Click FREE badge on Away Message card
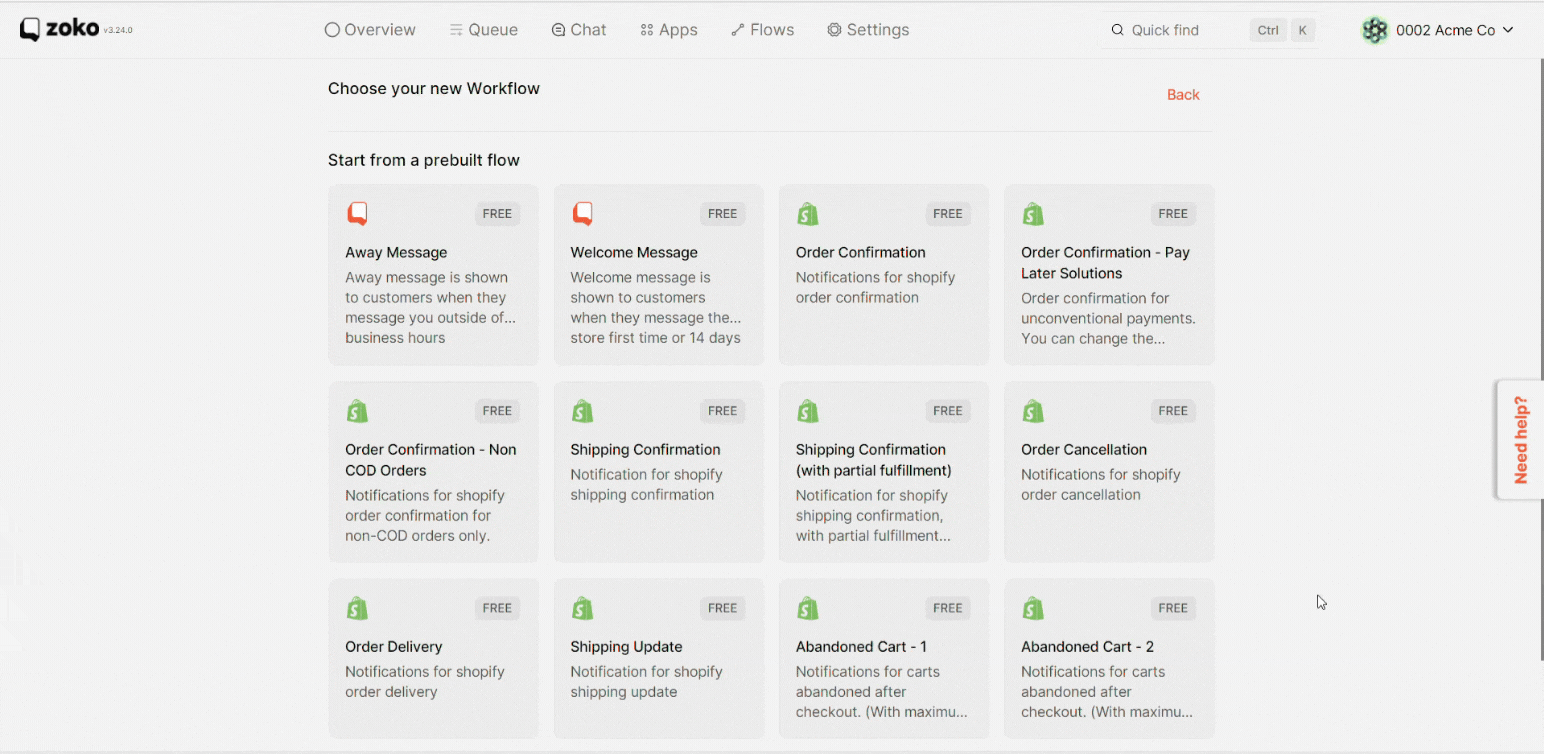 pos(497,214)
